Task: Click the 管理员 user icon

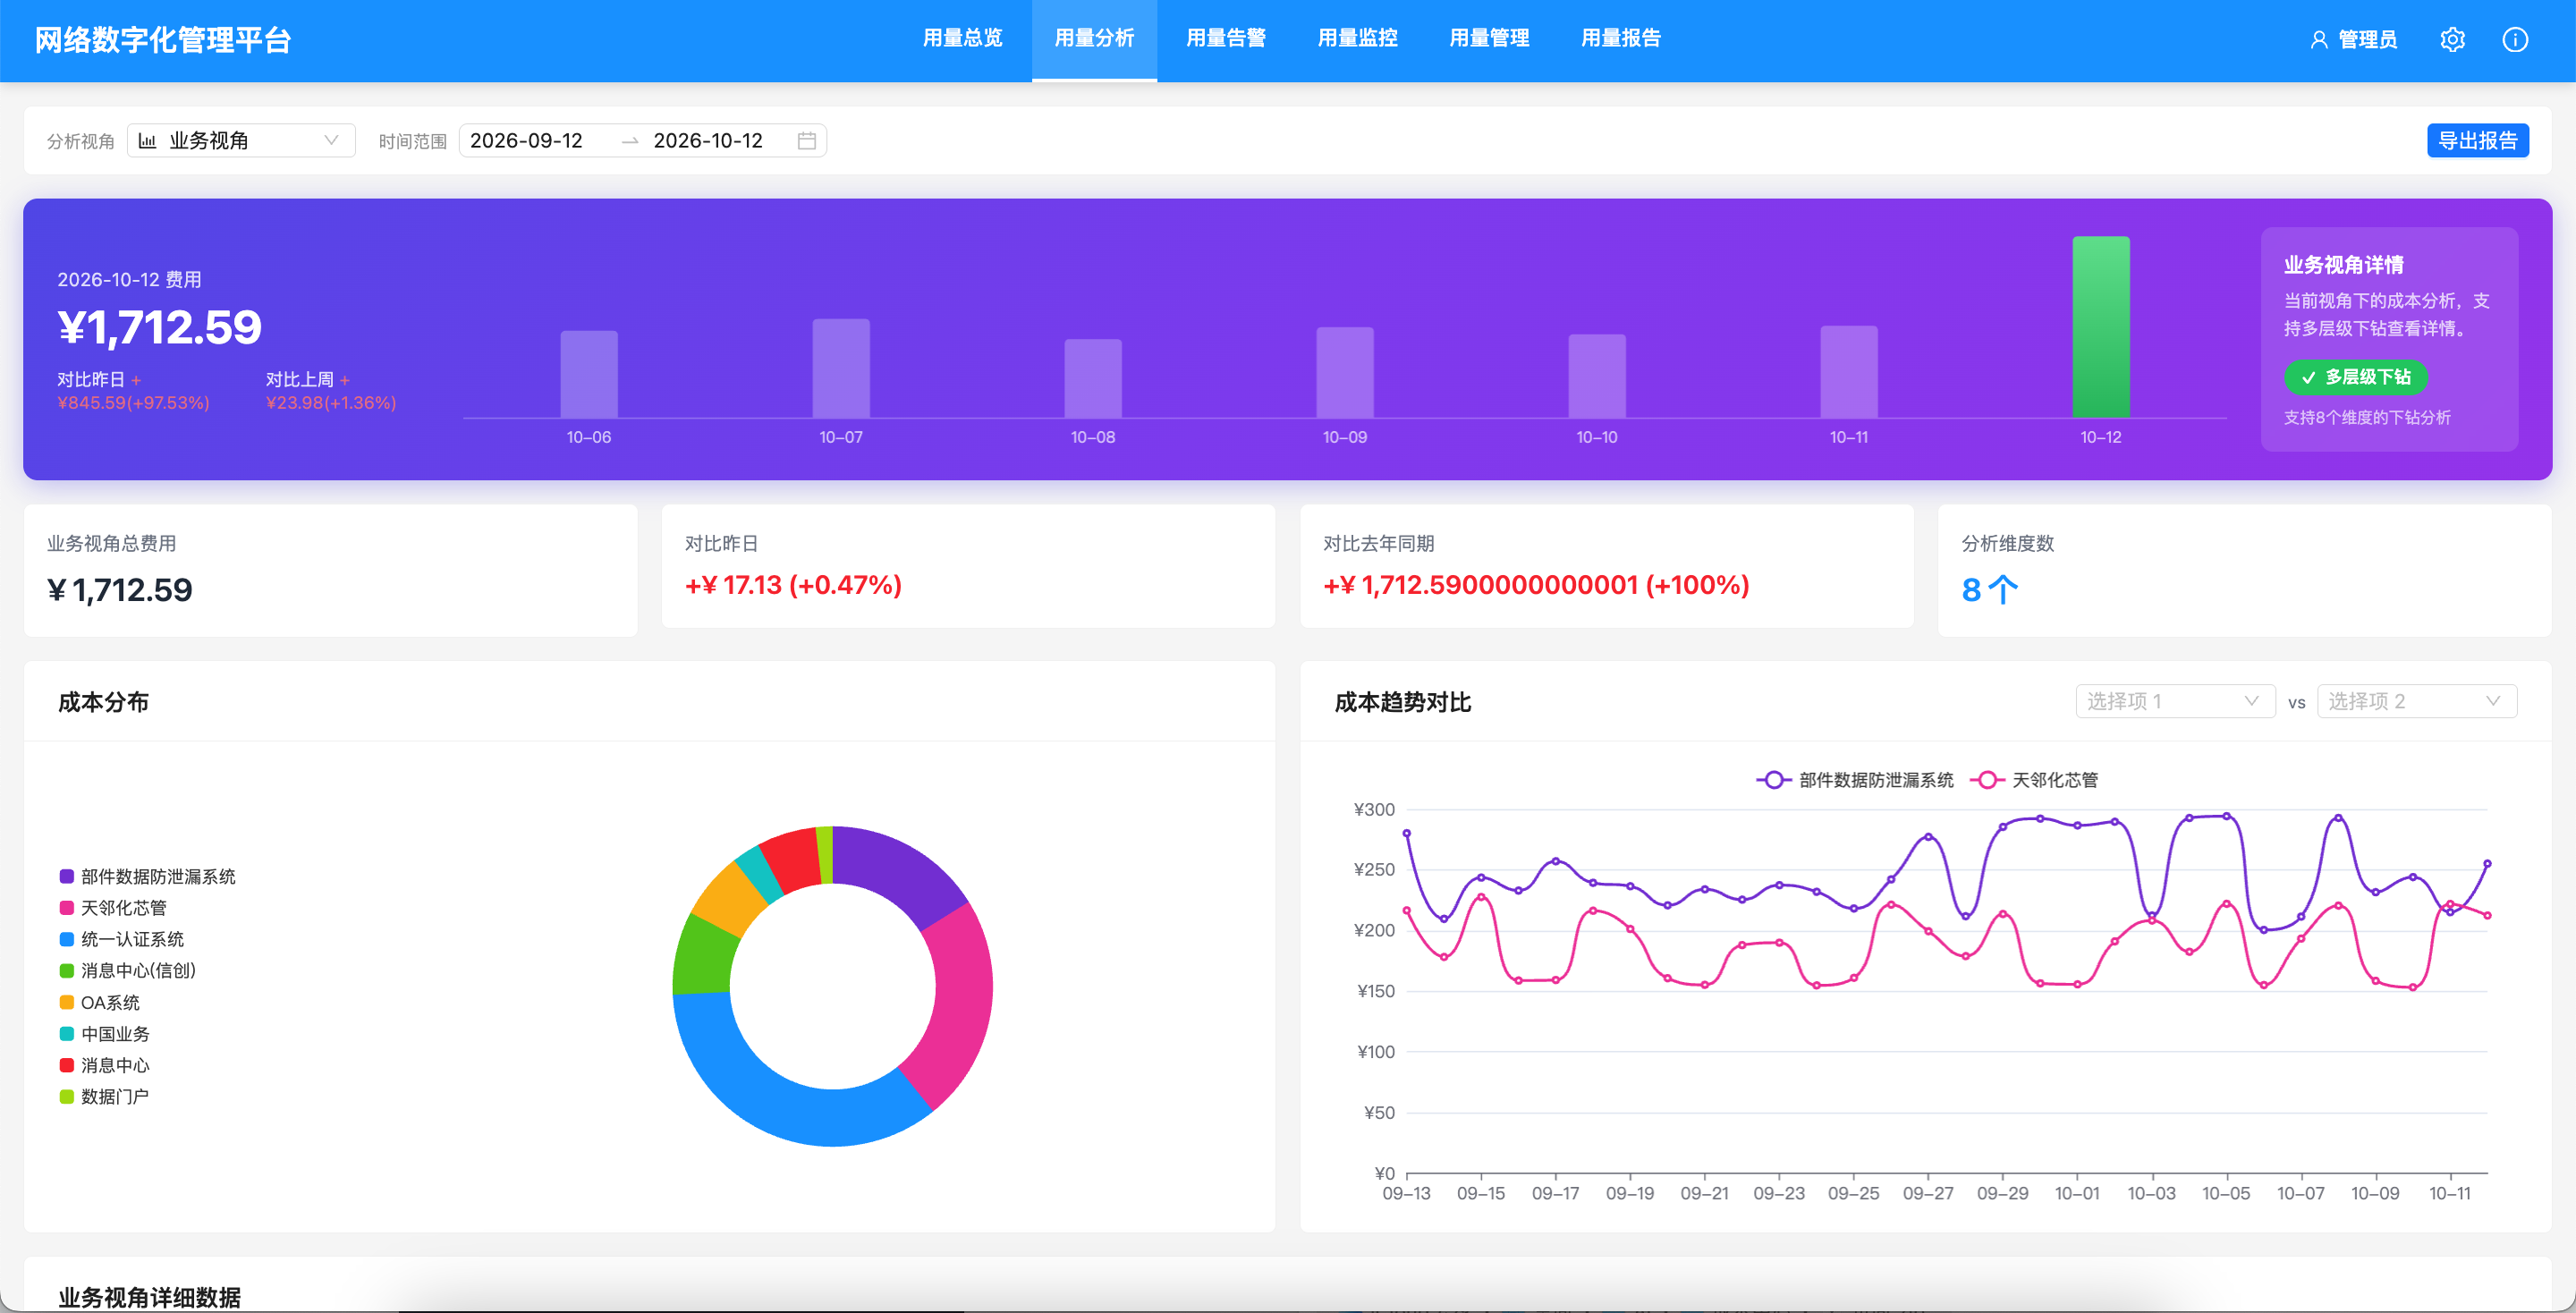Action: pos(2319,40)
